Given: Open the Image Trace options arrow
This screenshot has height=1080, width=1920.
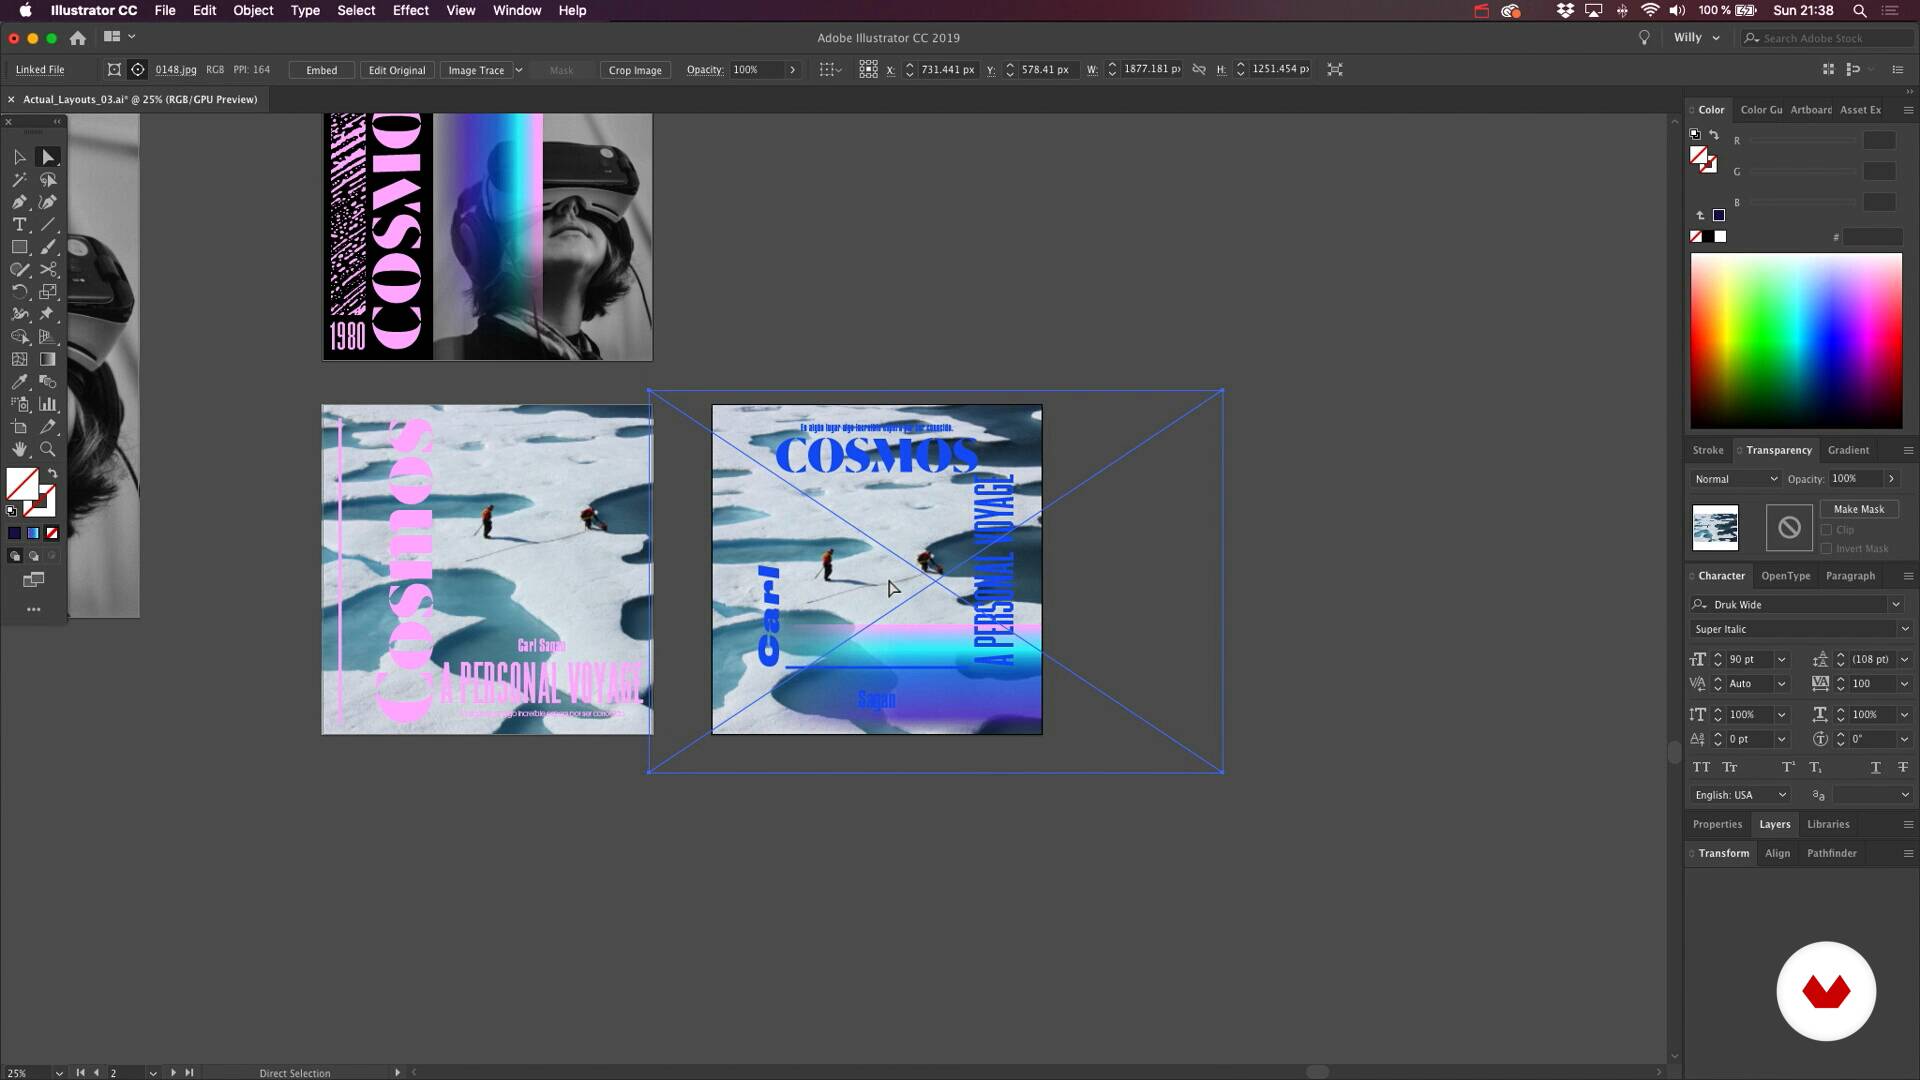Looking at the screenshot, I should pyautogui.click(x=518, y=70).
